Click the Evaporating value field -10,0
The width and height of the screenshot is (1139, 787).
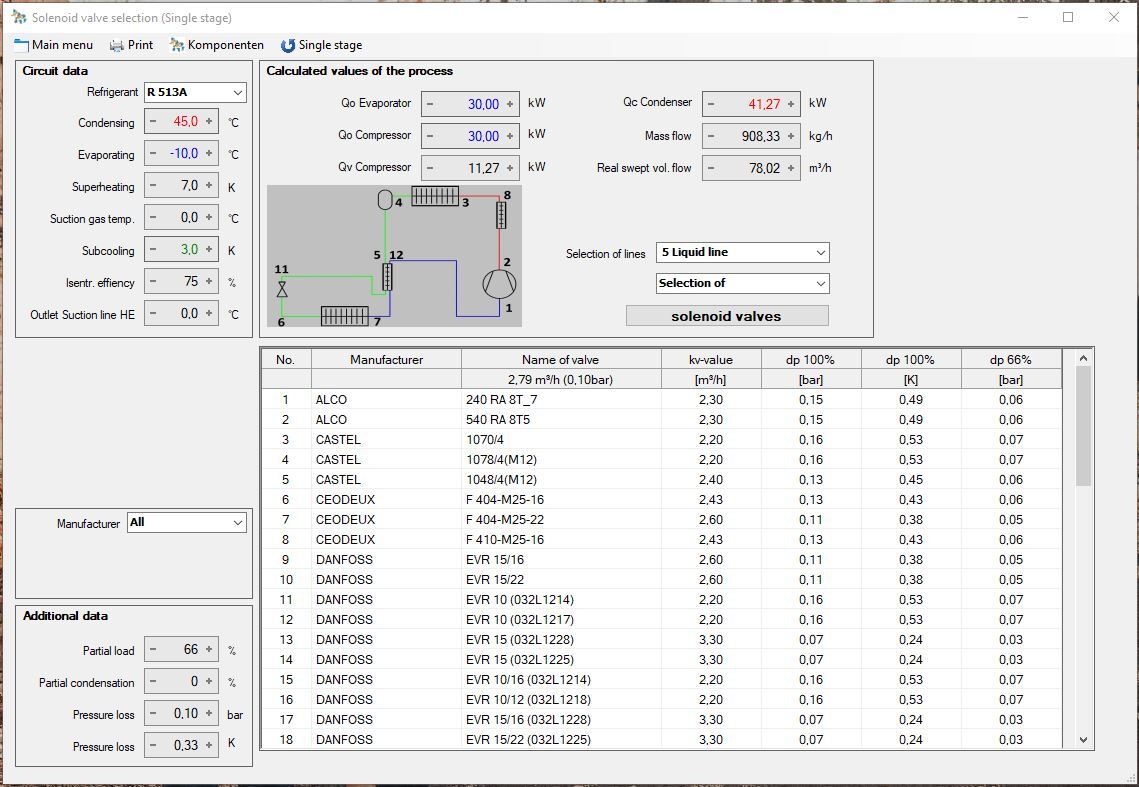pyautogui.click(x=182, y=153)
